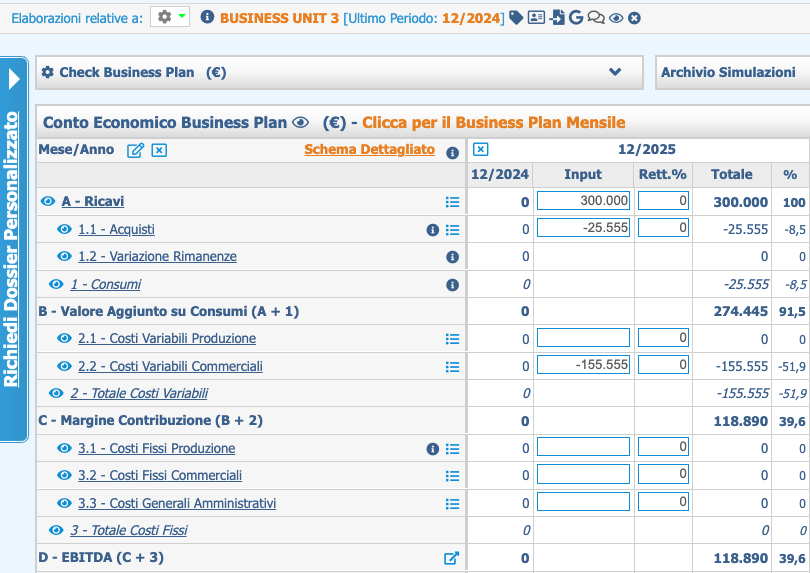Click the tag icon beside Business Unit 3
The width and height of the screenshot is (810, 573).
516,17
